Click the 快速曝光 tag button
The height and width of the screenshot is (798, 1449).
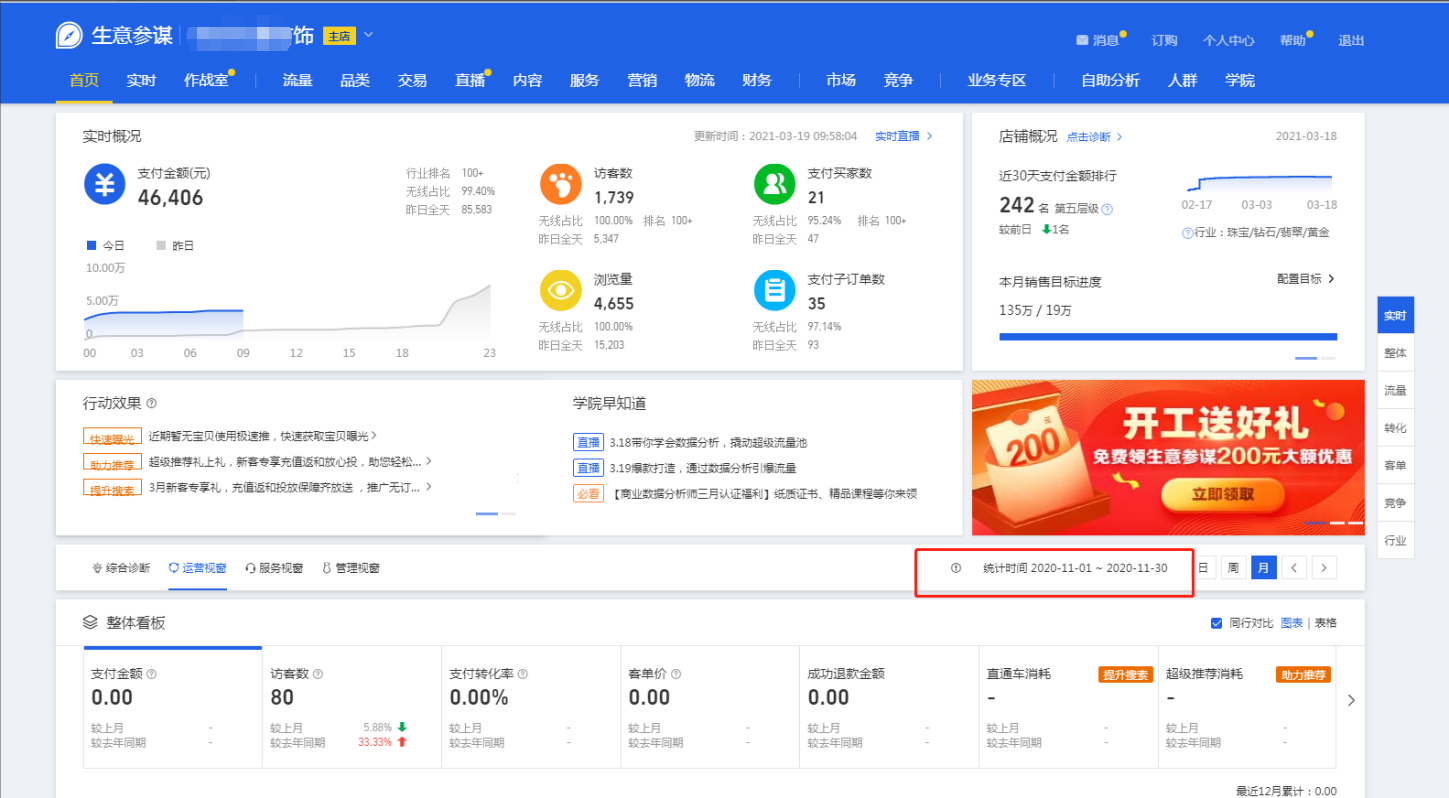pos(112,437)
